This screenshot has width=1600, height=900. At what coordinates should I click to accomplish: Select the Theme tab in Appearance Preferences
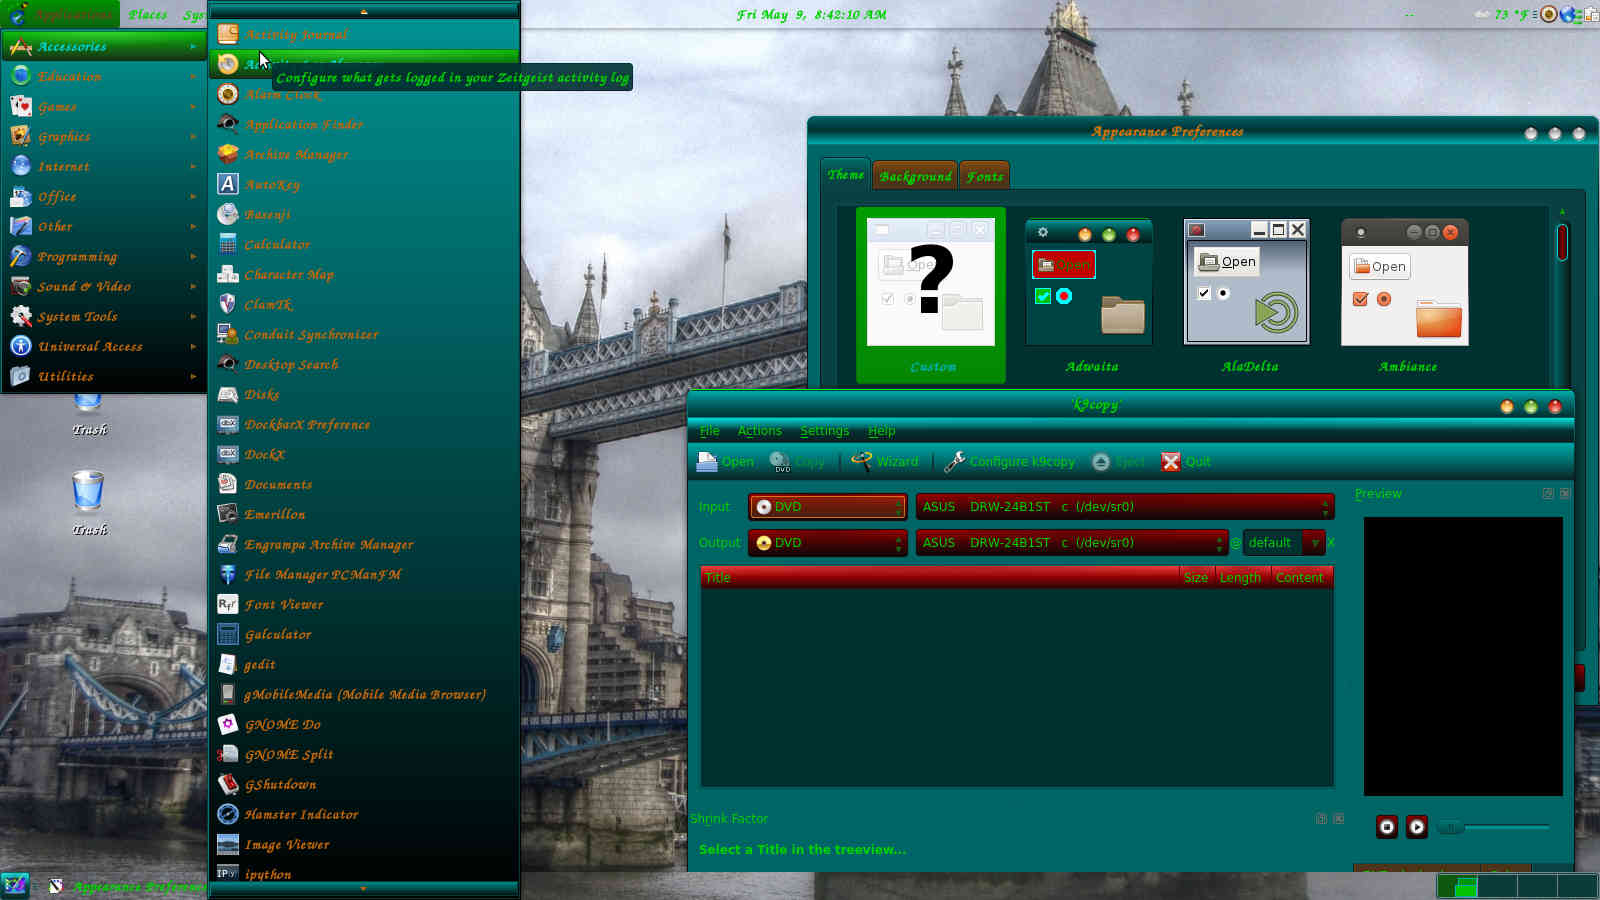[x=845, y=174]
